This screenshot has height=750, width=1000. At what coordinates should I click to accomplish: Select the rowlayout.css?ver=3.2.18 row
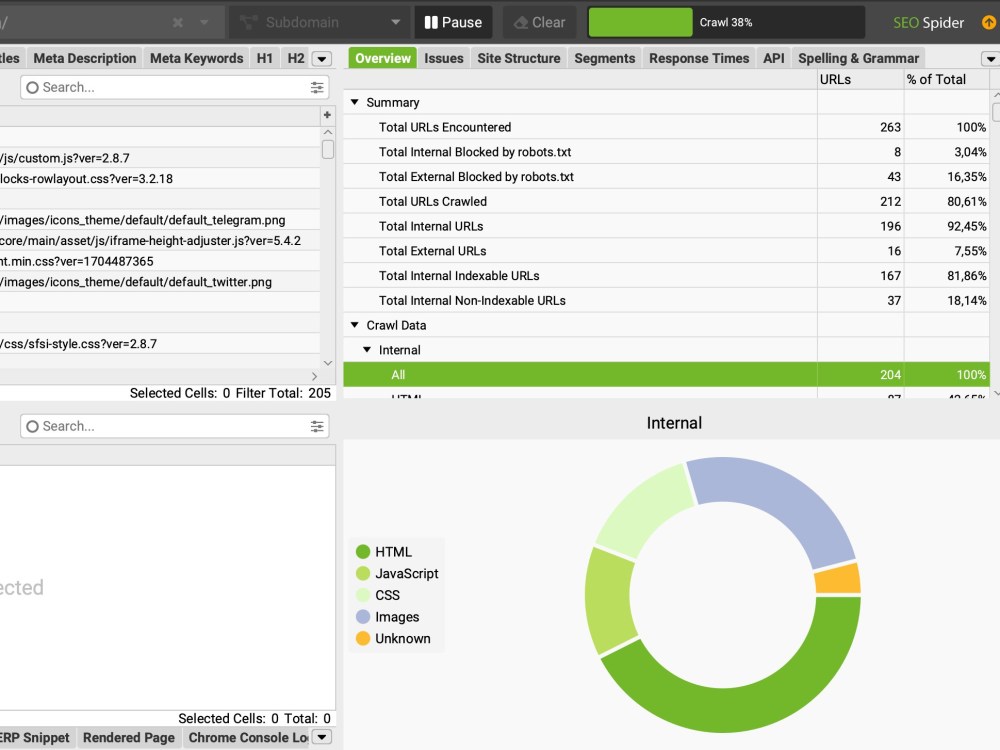pyautogui.click(x=159, y=179)
